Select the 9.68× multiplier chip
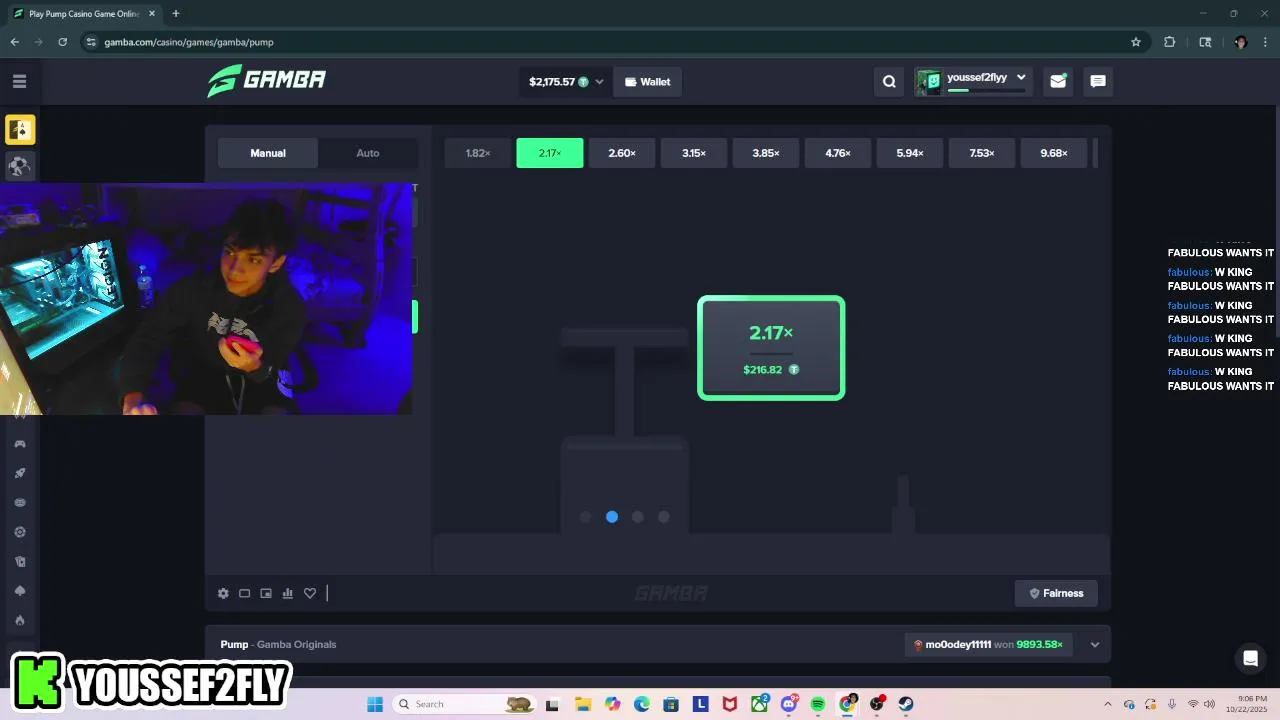The image size is (1280, 720). click(x=1054, y=153)
